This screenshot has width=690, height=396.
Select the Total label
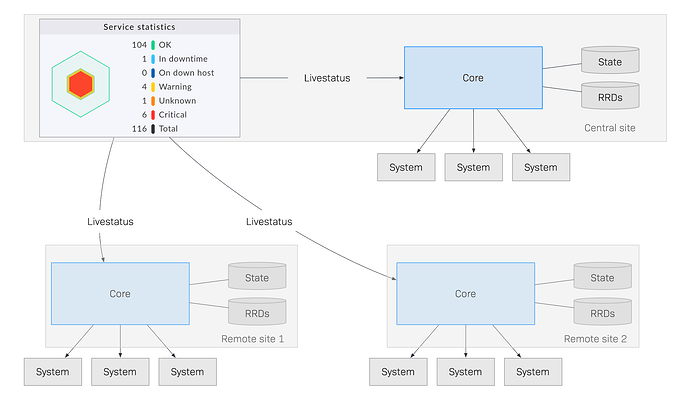tap(168, 129)
